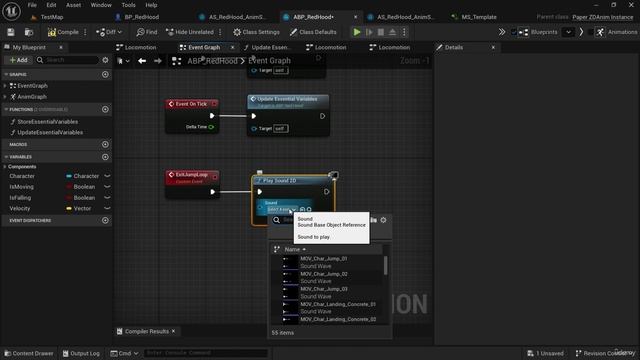Select AnimGraph in graphs list
This screenshot has height=360, width=640.
click(32, 97)
